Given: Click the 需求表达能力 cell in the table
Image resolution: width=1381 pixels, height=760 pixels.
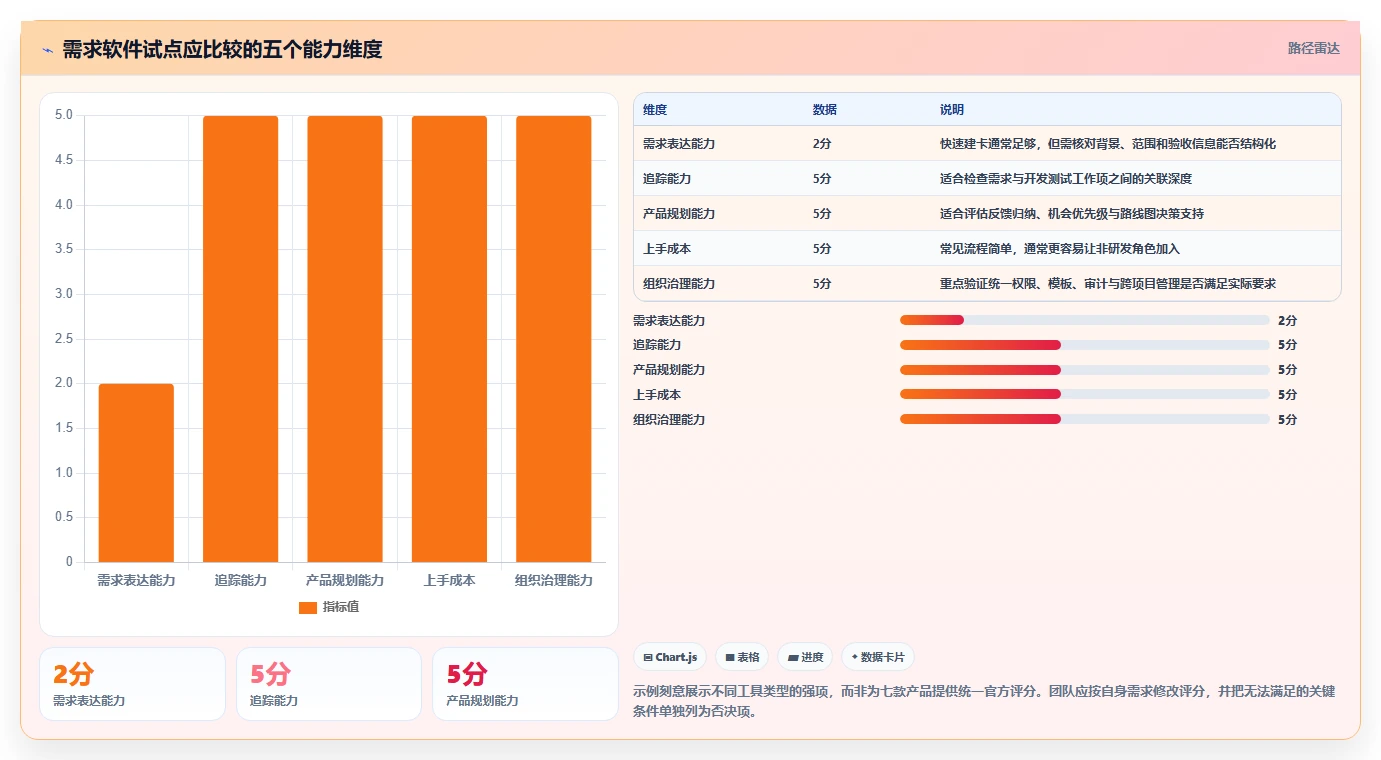Looking at the screenshot, I should coord(679,144).
